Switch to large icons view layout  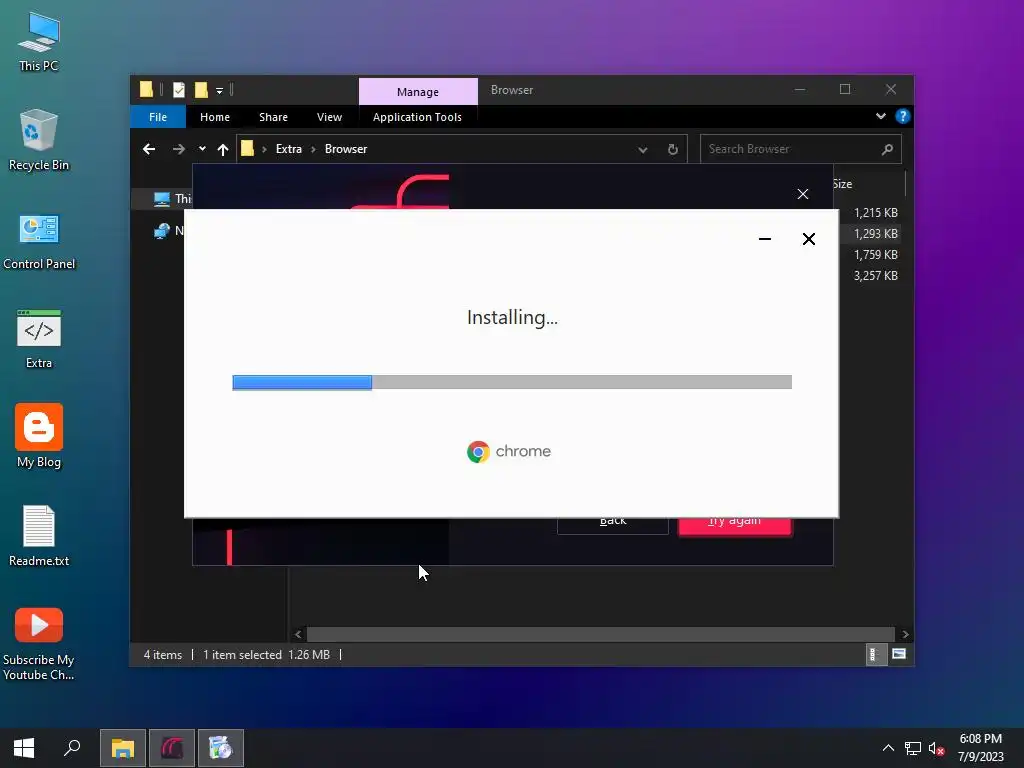(x=899, y=654)
